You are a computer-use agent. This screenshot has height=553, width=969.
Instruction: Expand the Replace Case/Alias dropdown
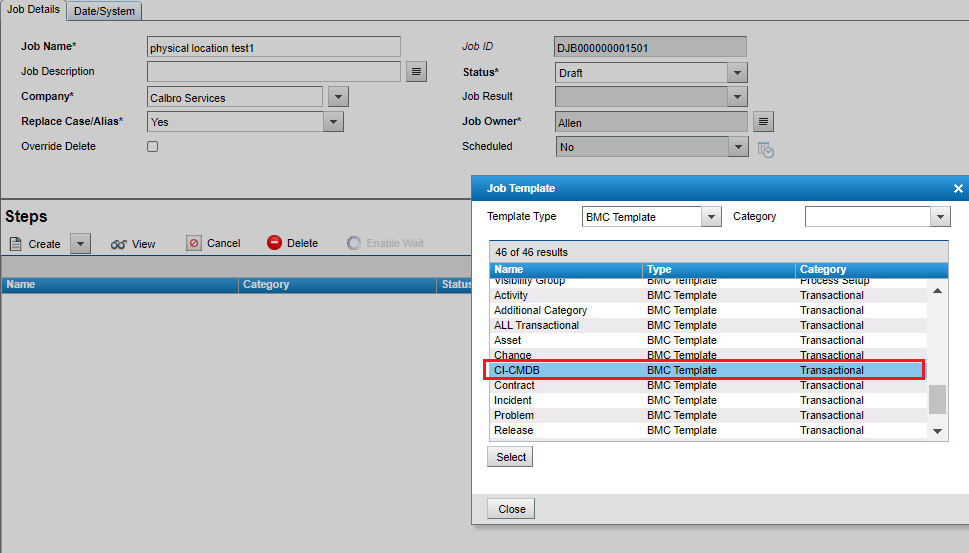pos(333,122)
